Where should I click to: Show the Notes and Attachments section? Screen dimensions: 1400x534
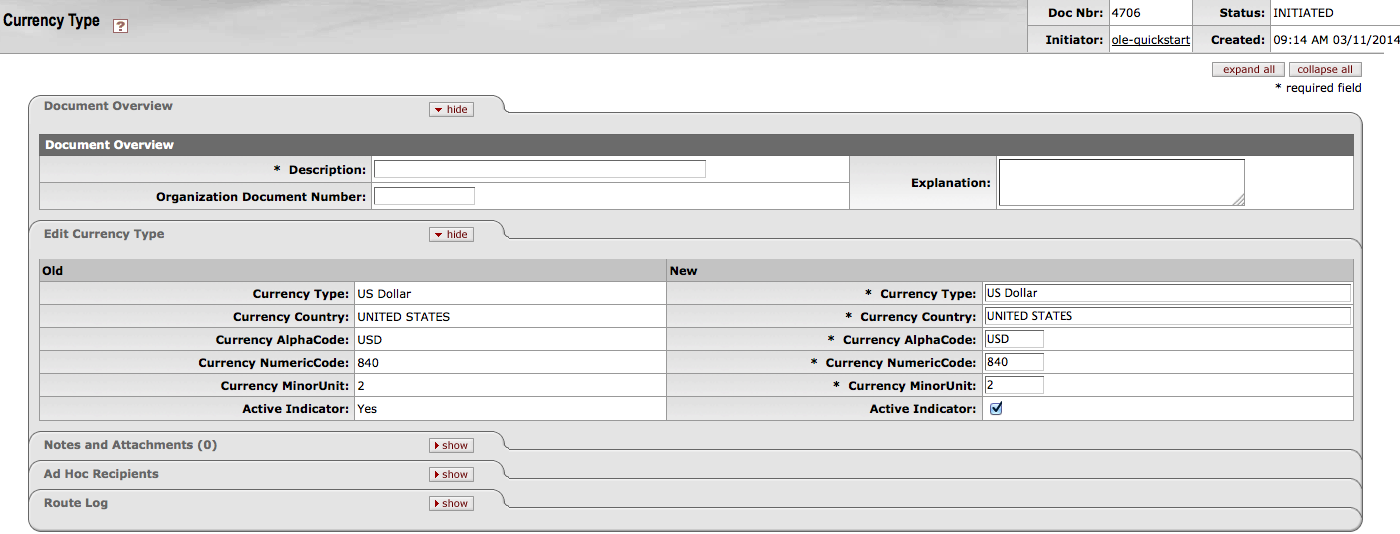[451, 445]
